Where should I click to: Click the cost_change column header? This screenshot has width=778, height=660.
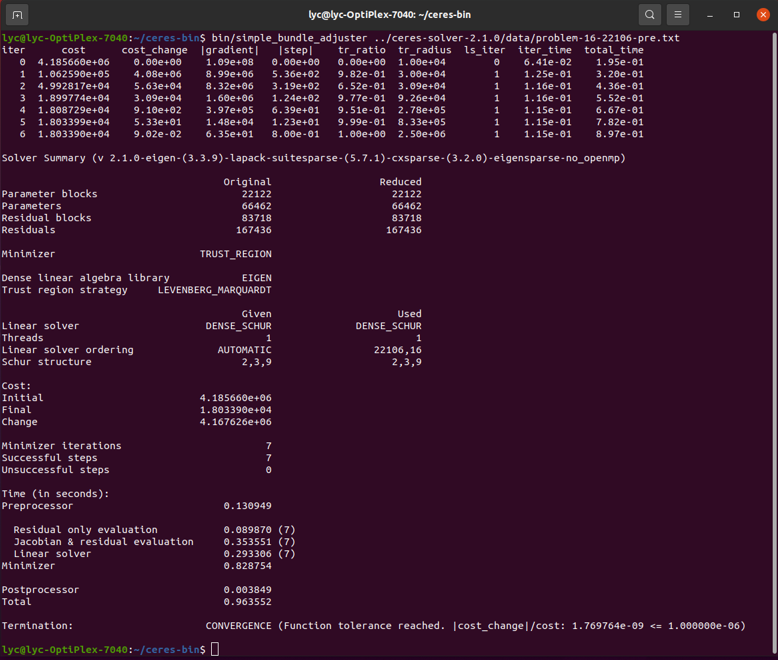point(154,50)
